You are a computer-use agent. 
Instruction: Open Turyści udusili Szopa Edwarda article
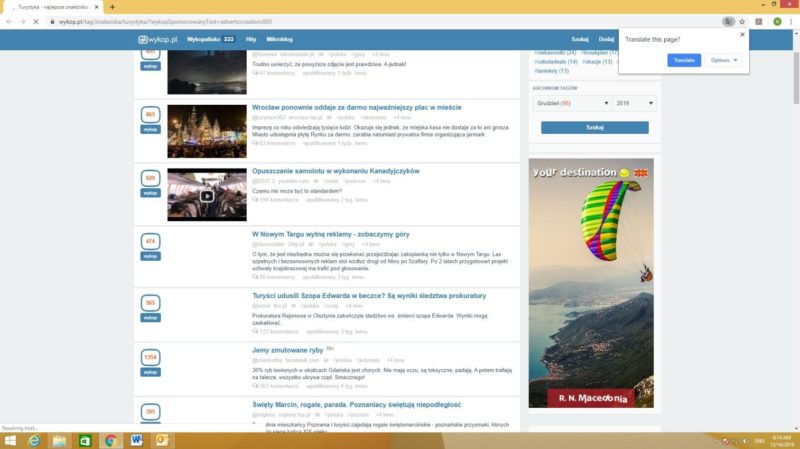tap(369, 296)
